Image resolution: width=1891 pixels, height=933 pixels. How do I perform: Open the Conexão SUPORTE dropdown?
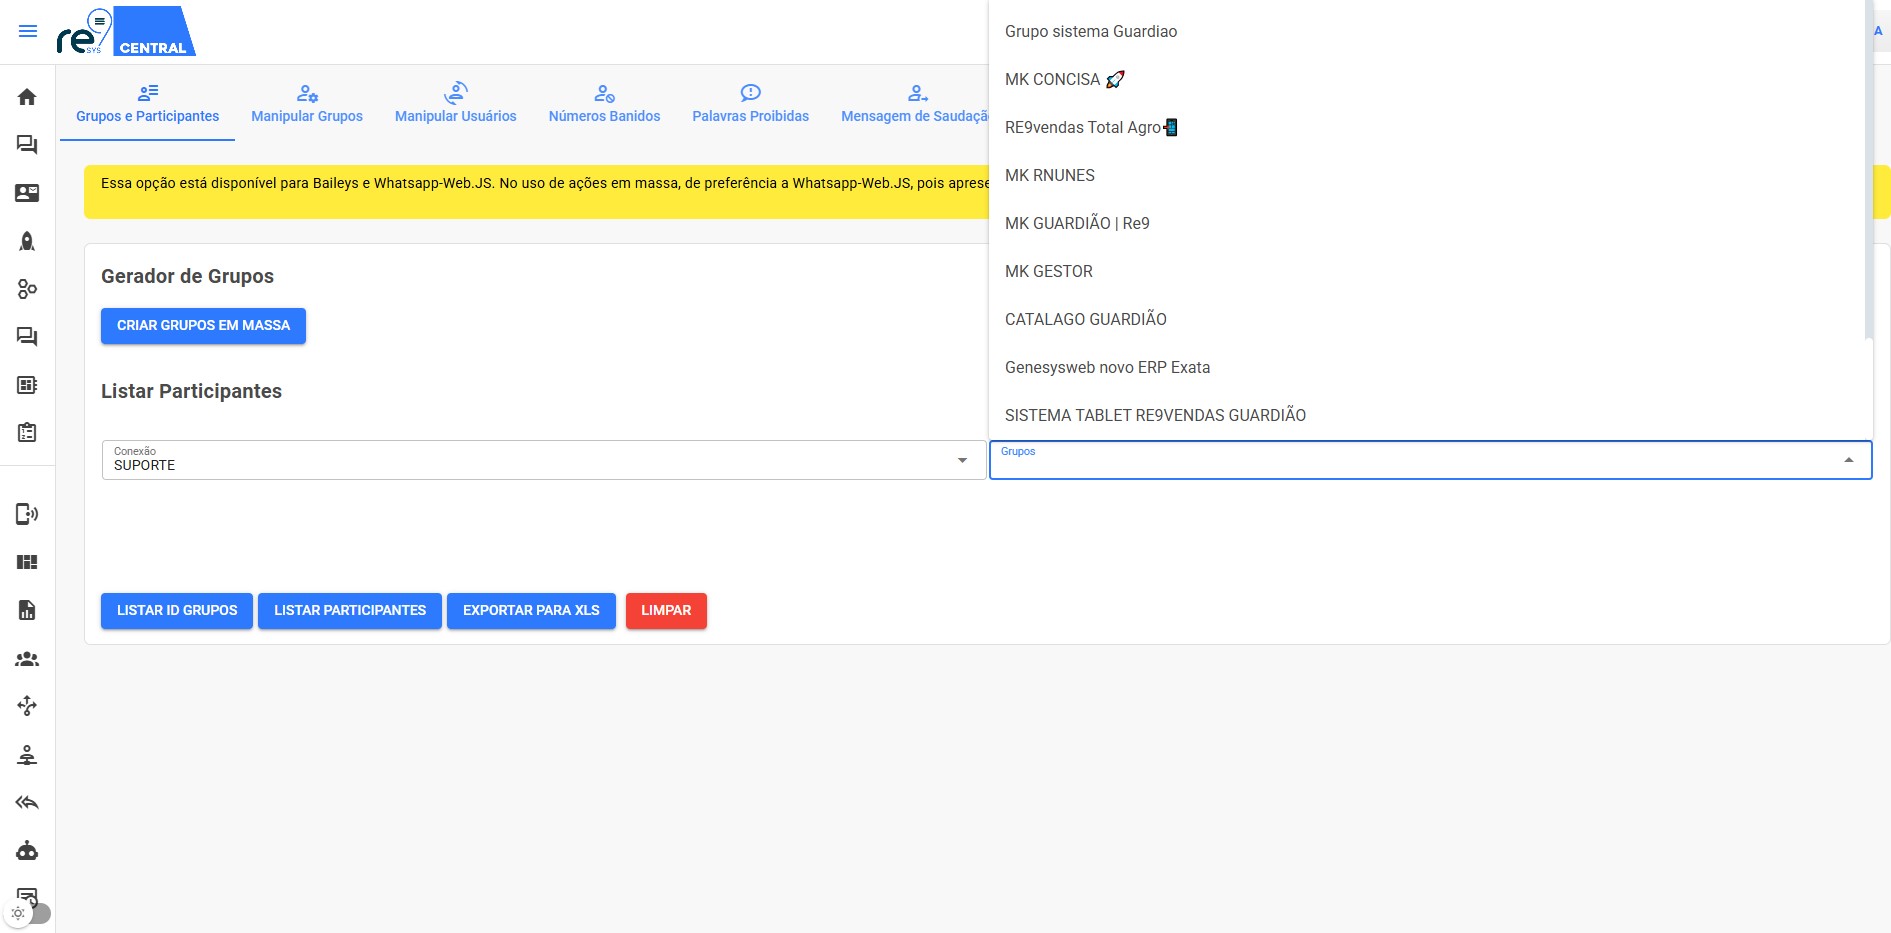[544, 460]
